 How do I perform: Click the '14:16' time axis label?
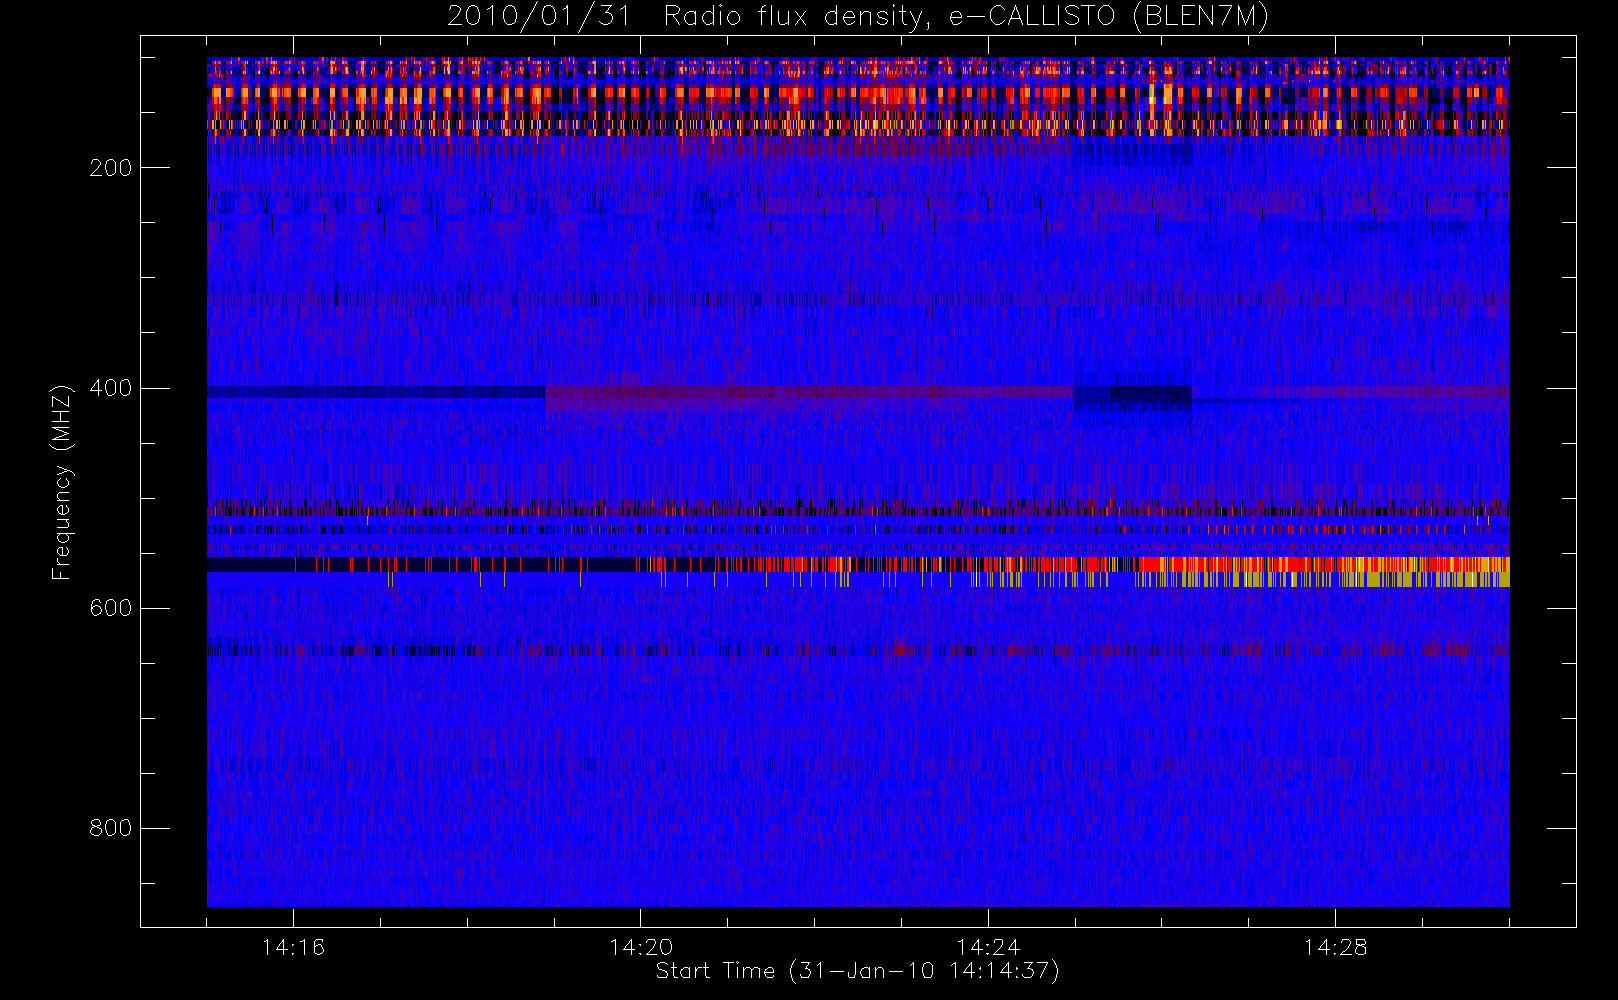coord(293,947)
